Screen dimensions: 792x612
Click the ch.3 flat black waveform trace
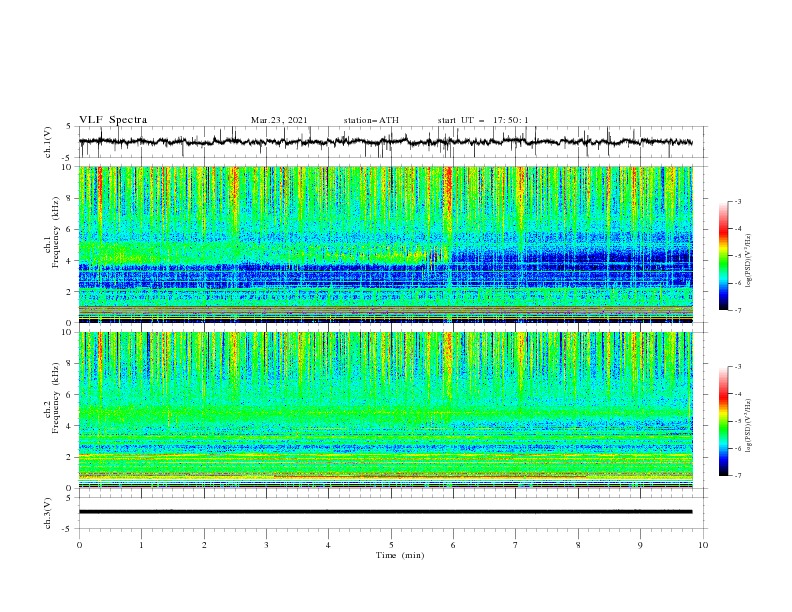(x=385, y=512)
